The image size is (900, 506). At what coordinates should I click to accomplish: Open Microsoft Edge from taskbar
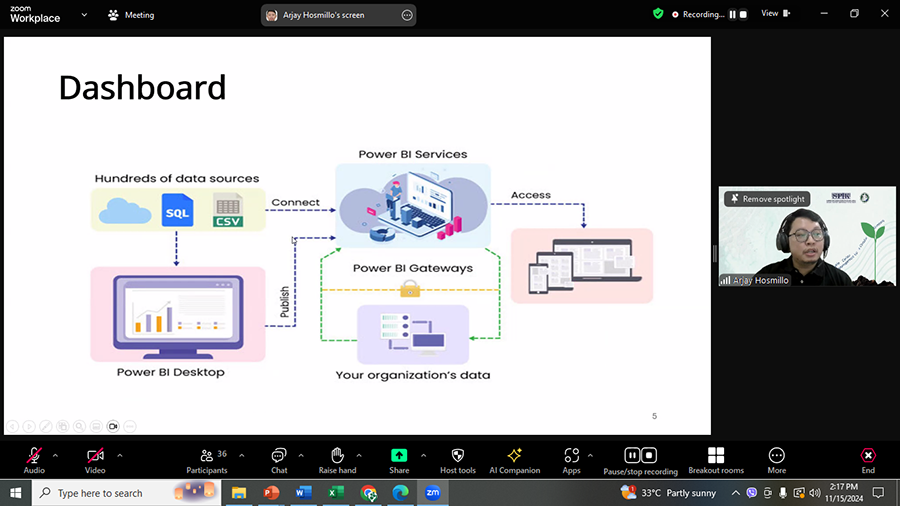(x=401, y=493)
